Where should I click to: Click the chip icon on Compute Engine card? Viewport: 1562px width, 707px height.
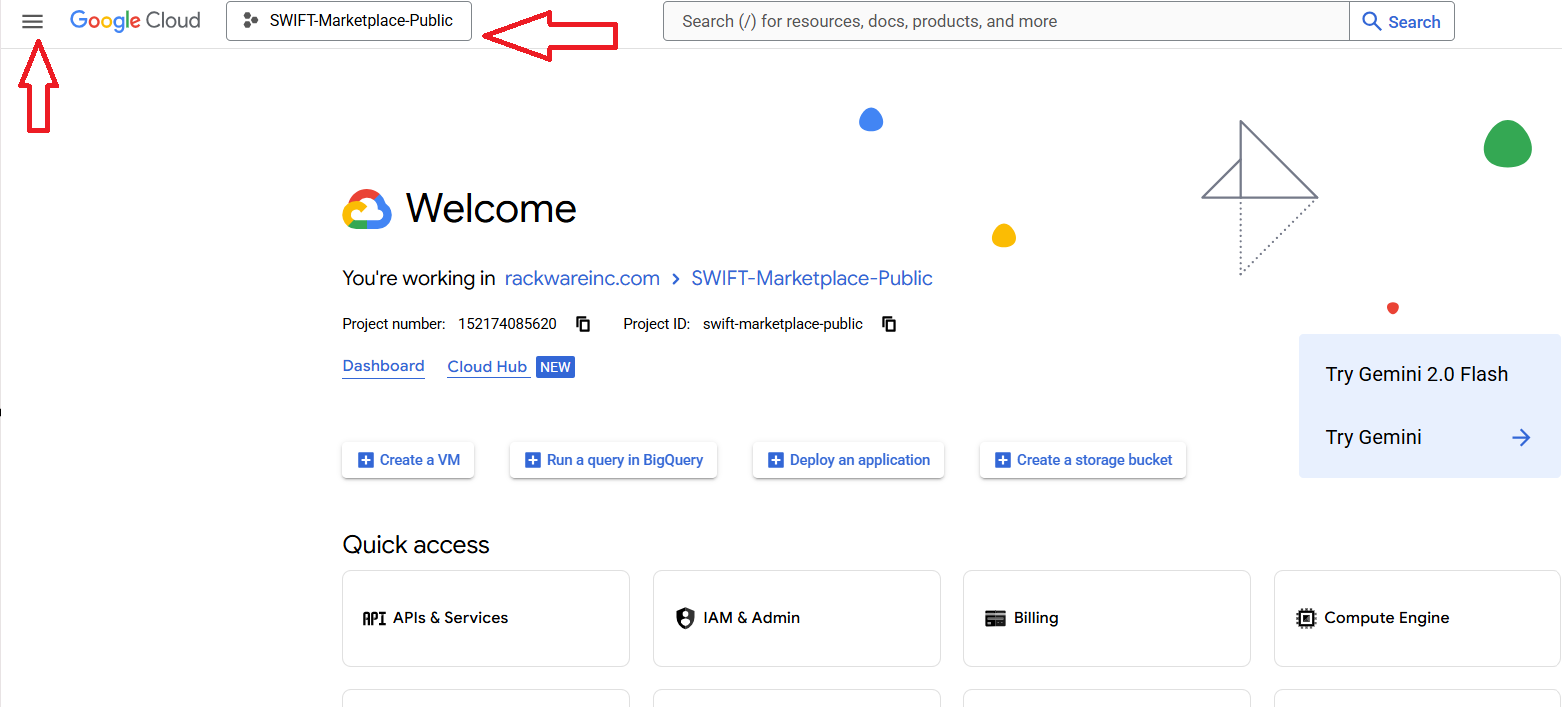(x=1306, y=618)
